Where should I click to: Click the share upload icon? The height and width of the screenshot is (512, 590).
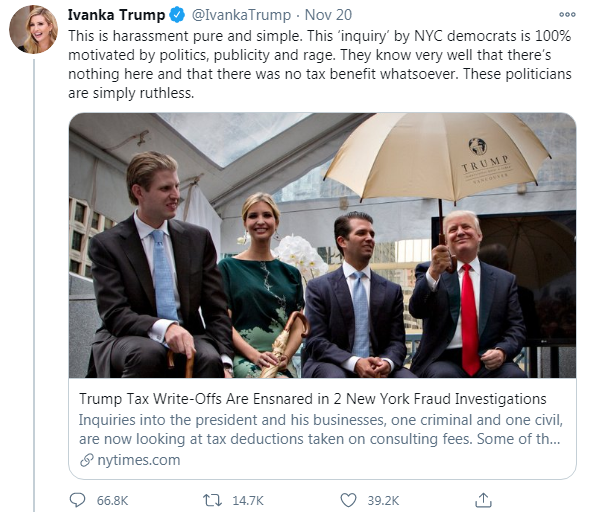(483, 500)
